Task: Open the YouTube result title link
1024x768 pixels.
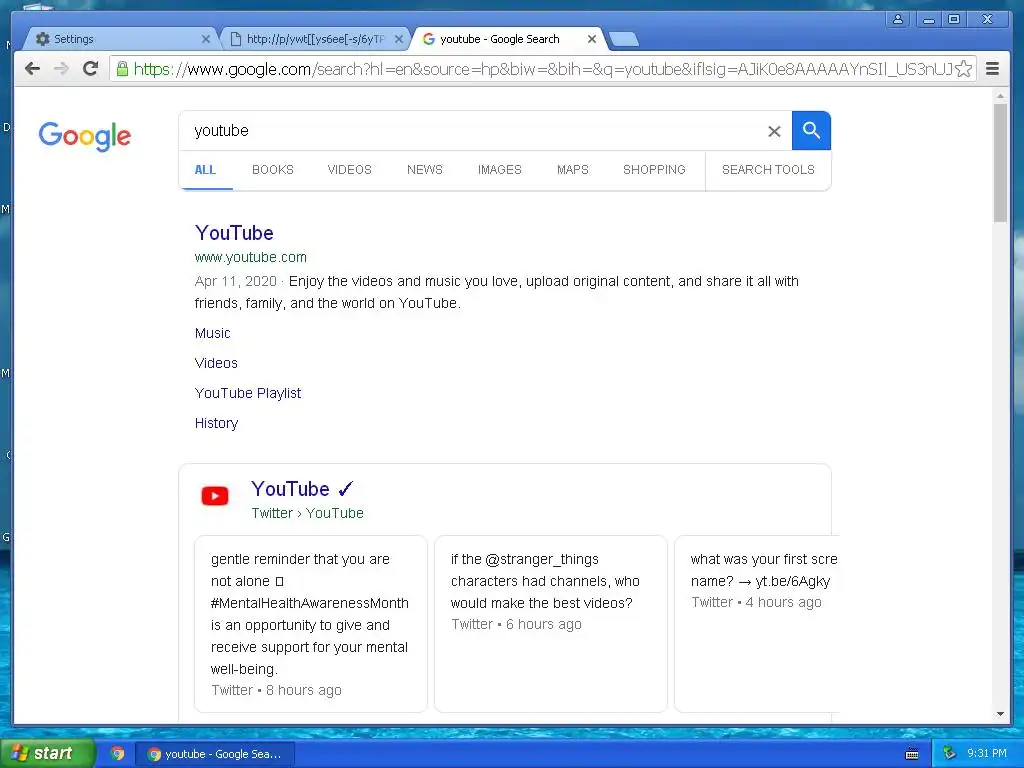Action: point(234,233)
